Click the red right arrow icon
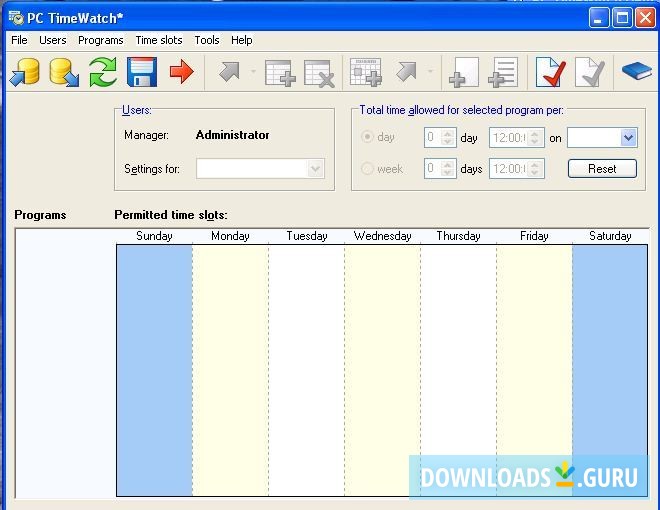The height and width of the screenshot is (510, 660). pyautogui.click(x=181, y=72)
